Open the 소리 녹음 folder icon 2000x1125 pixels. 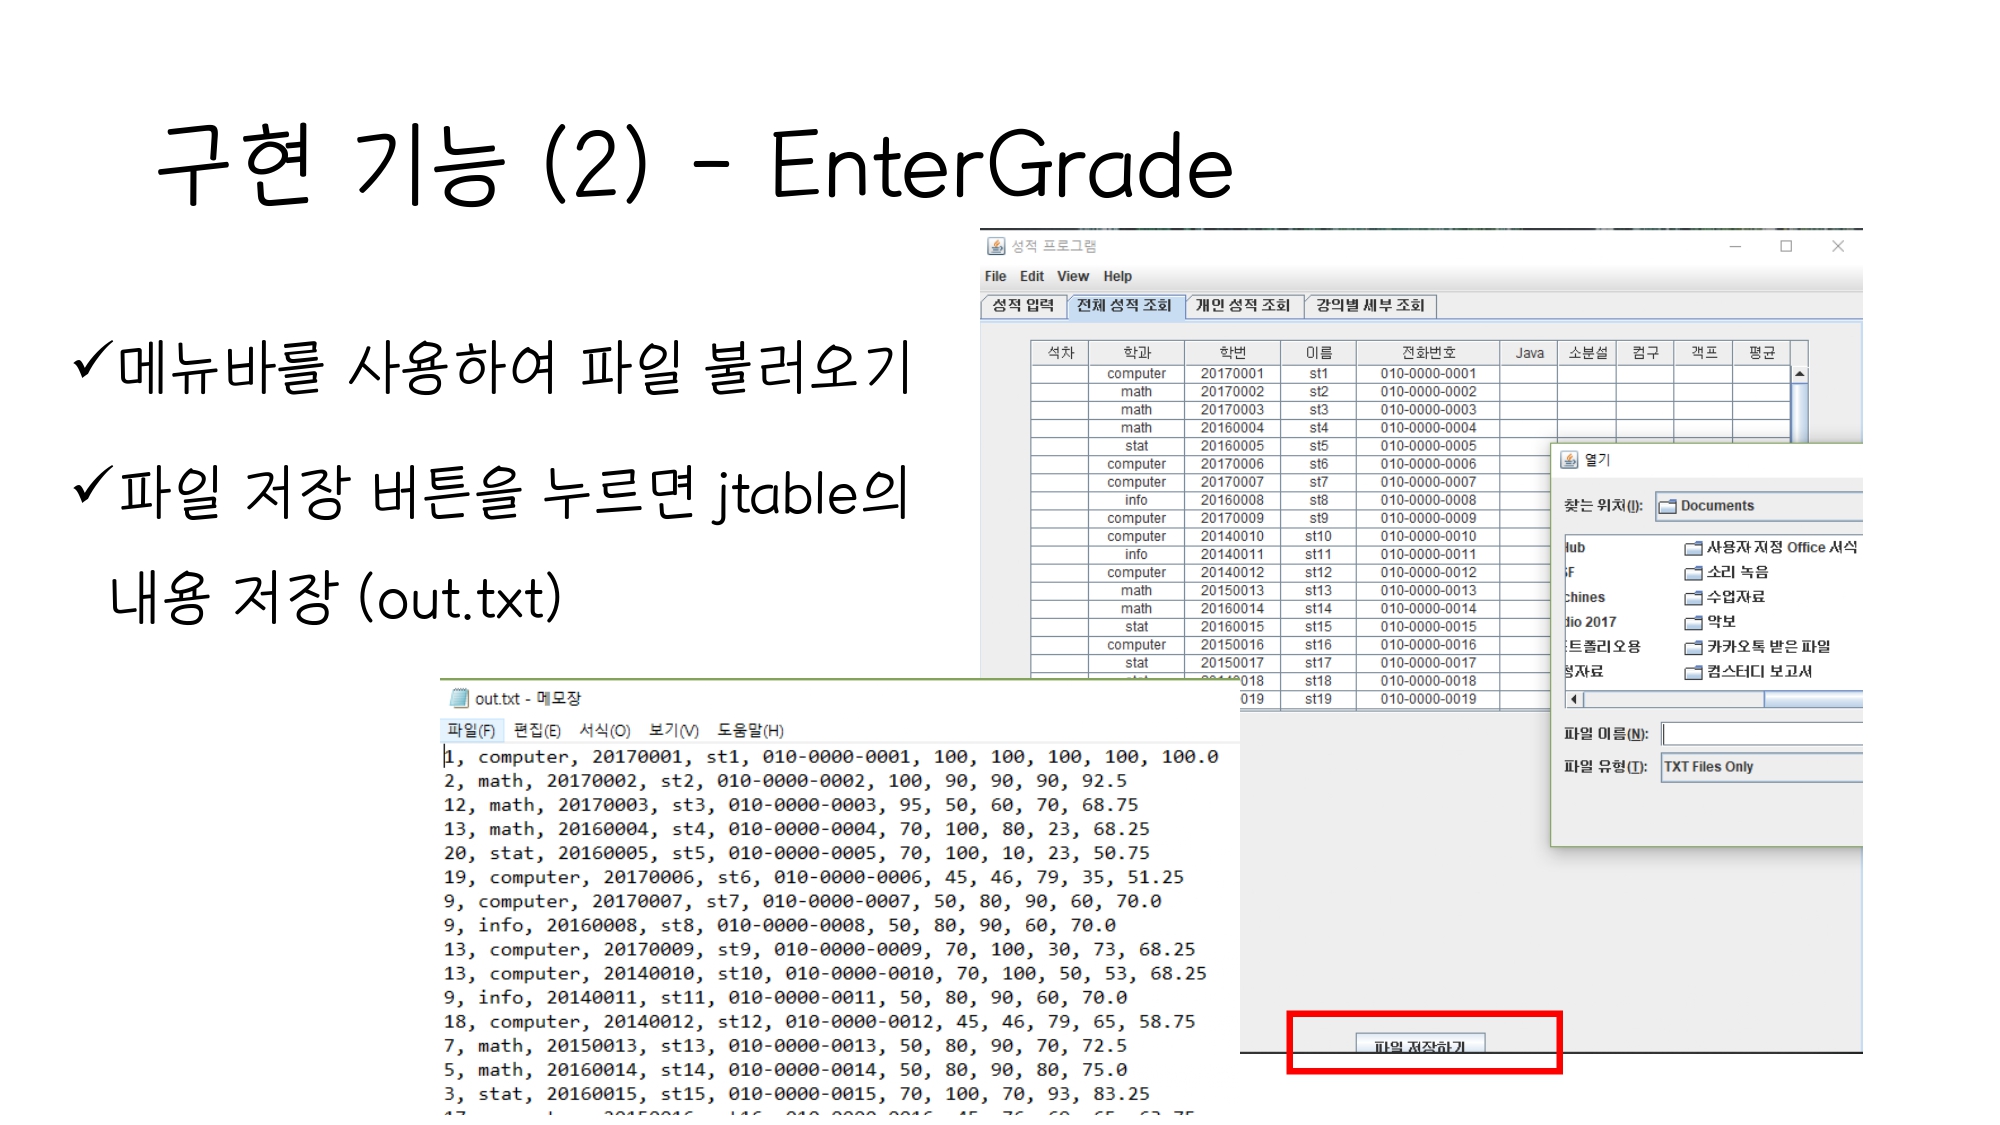pyautogui.click(x=1693, y=573)
